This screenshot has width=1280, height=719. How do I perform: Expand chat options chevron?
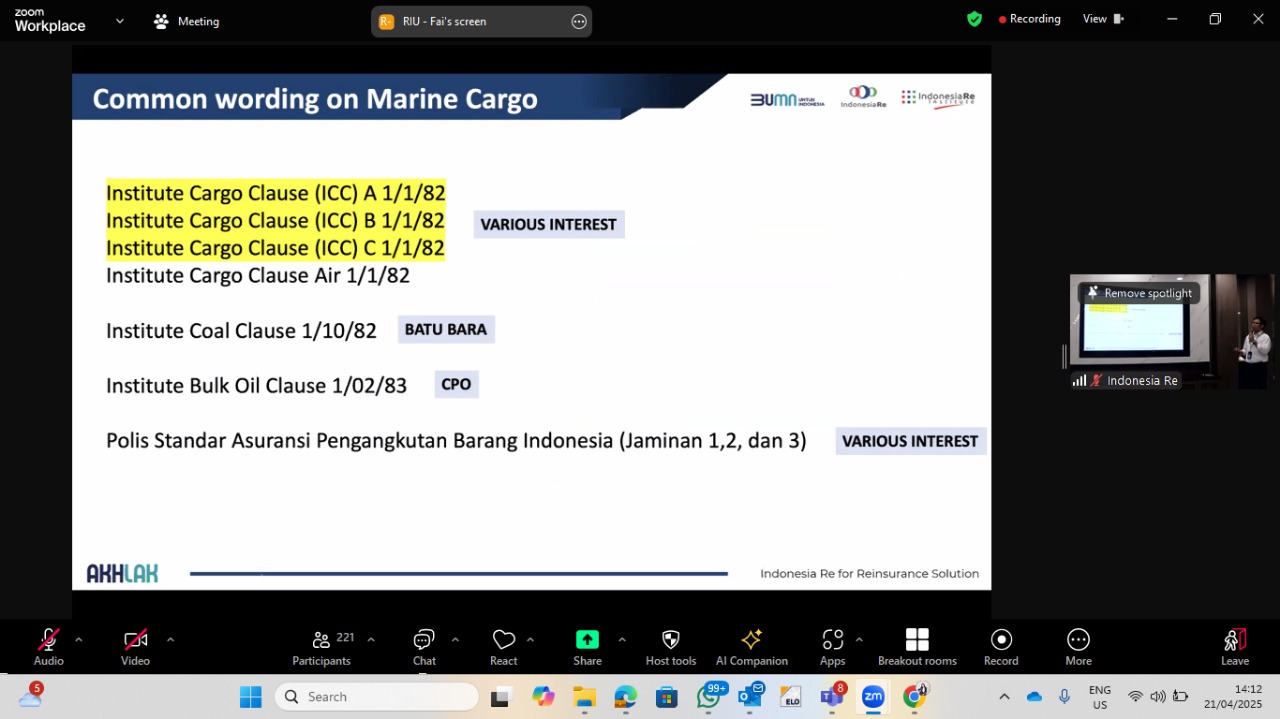[455, 640]
